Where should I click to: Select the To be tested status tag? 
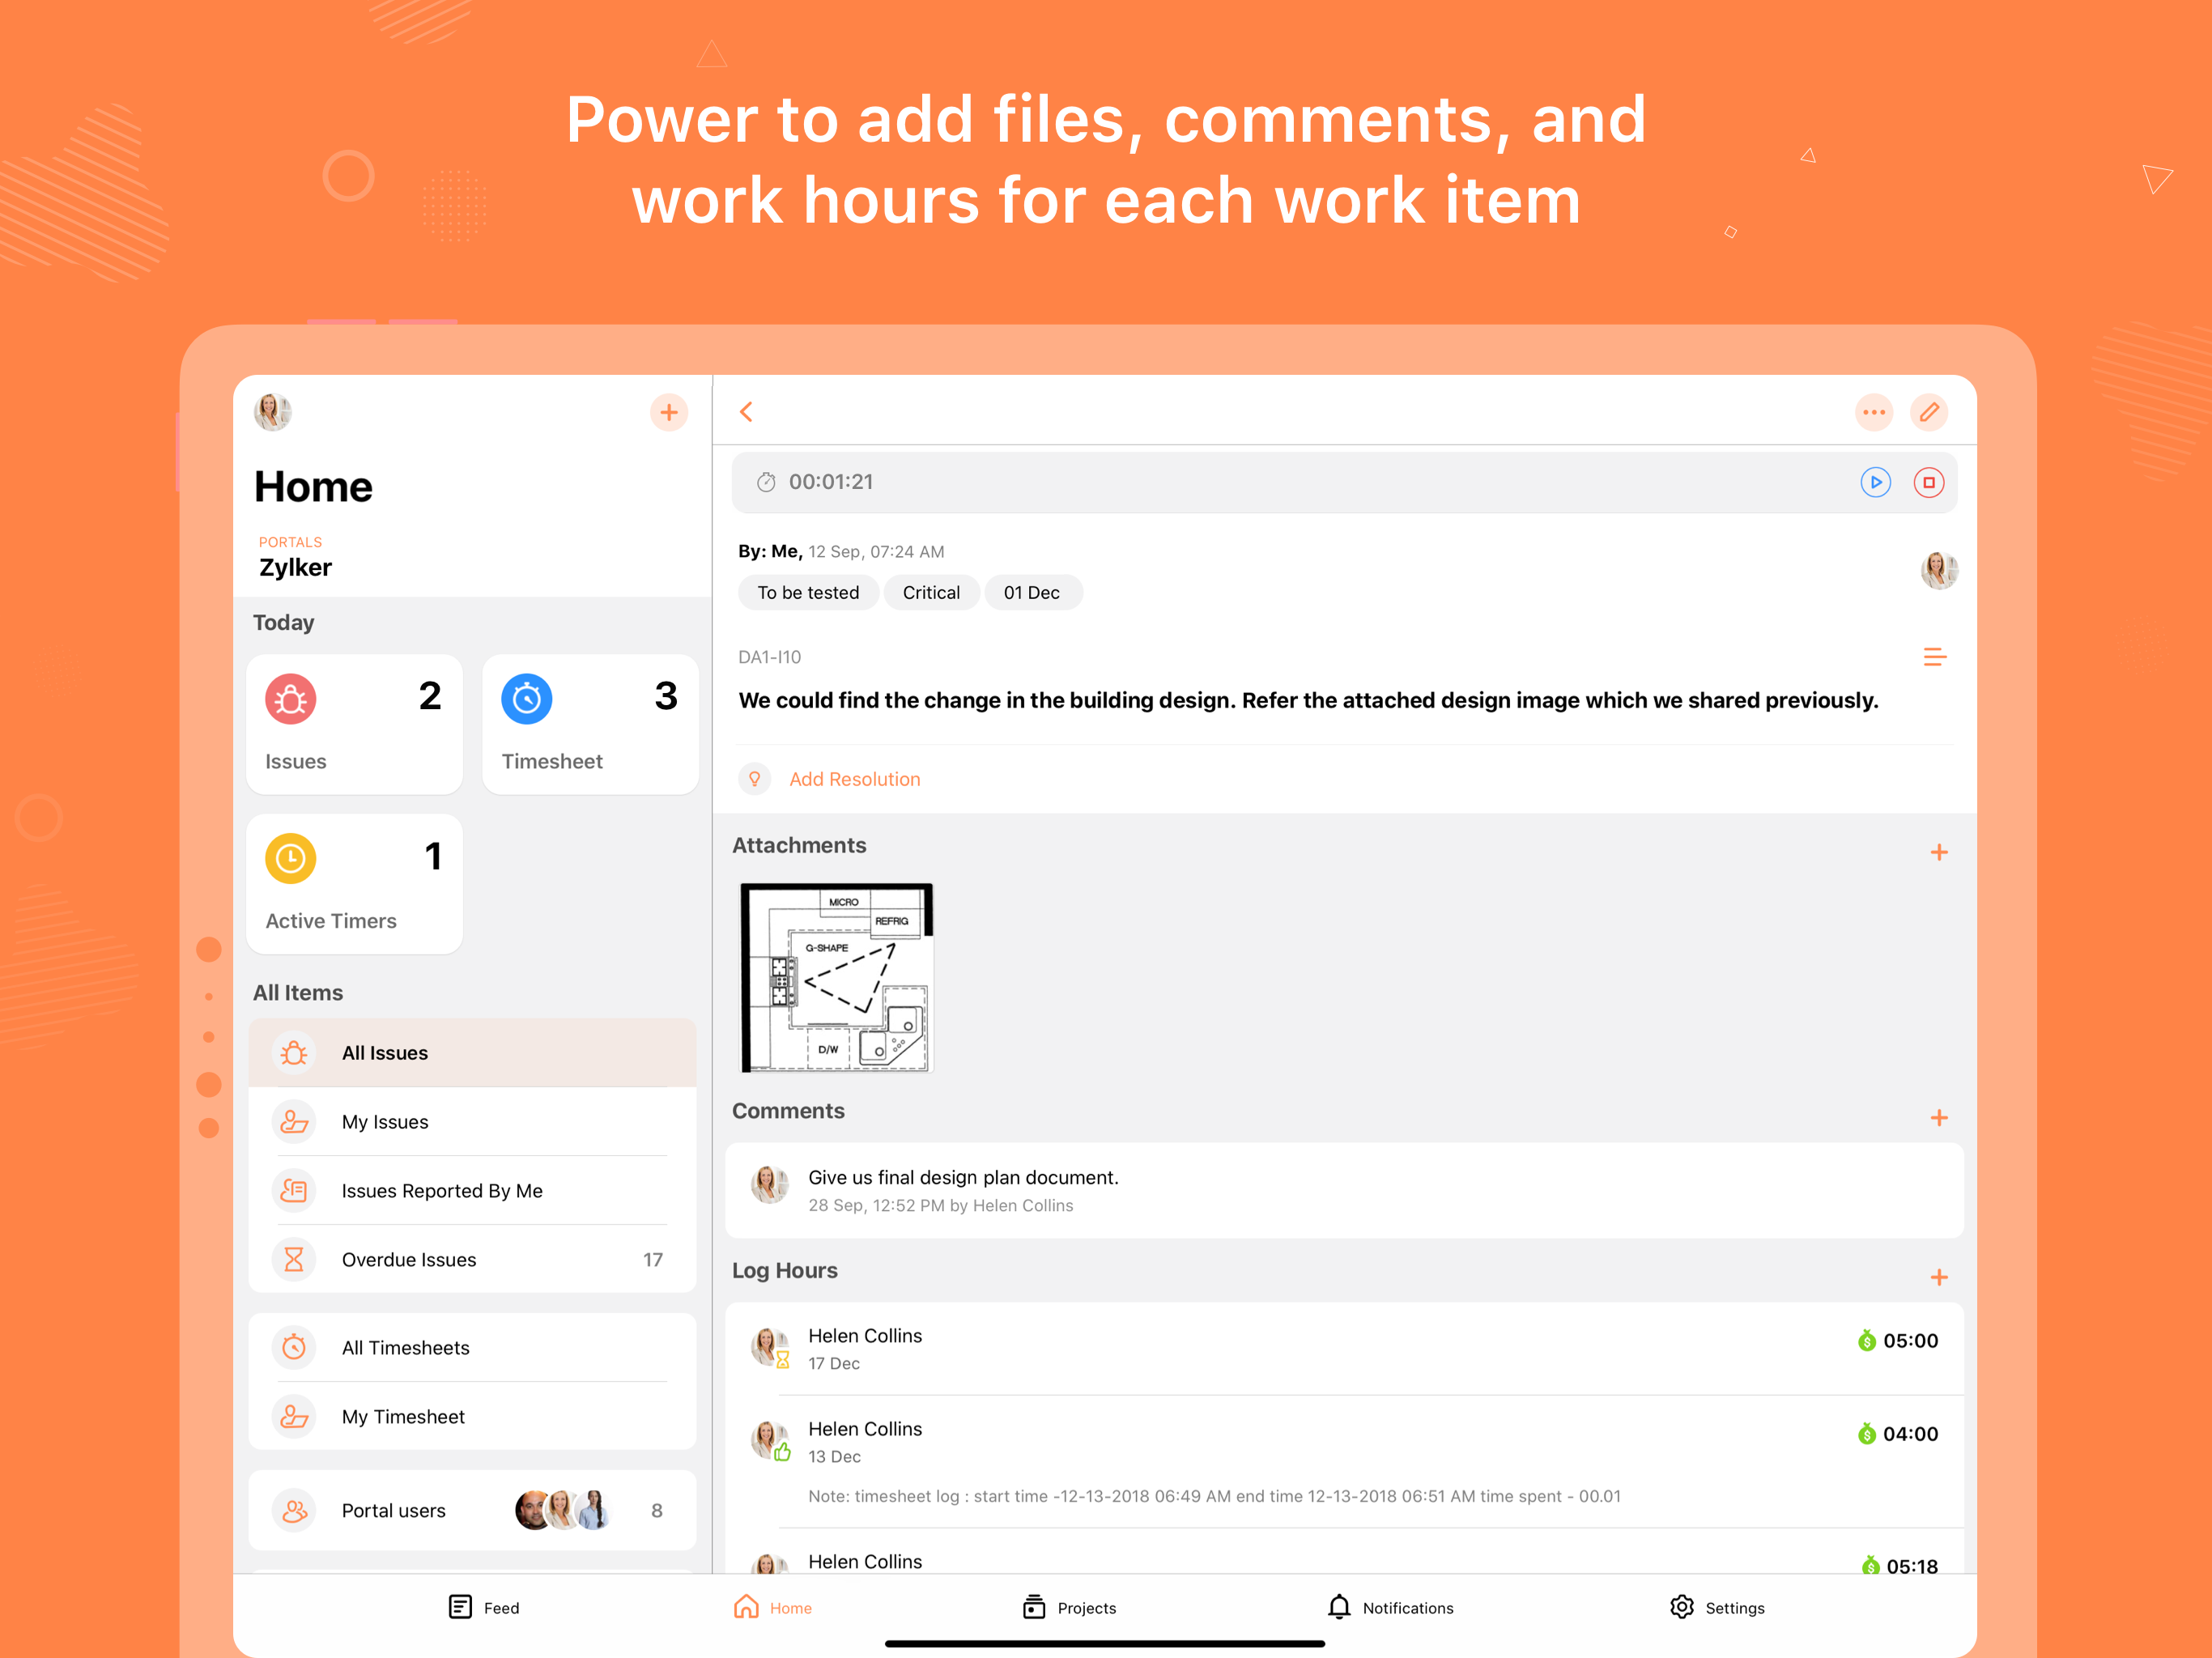(808, 592)
